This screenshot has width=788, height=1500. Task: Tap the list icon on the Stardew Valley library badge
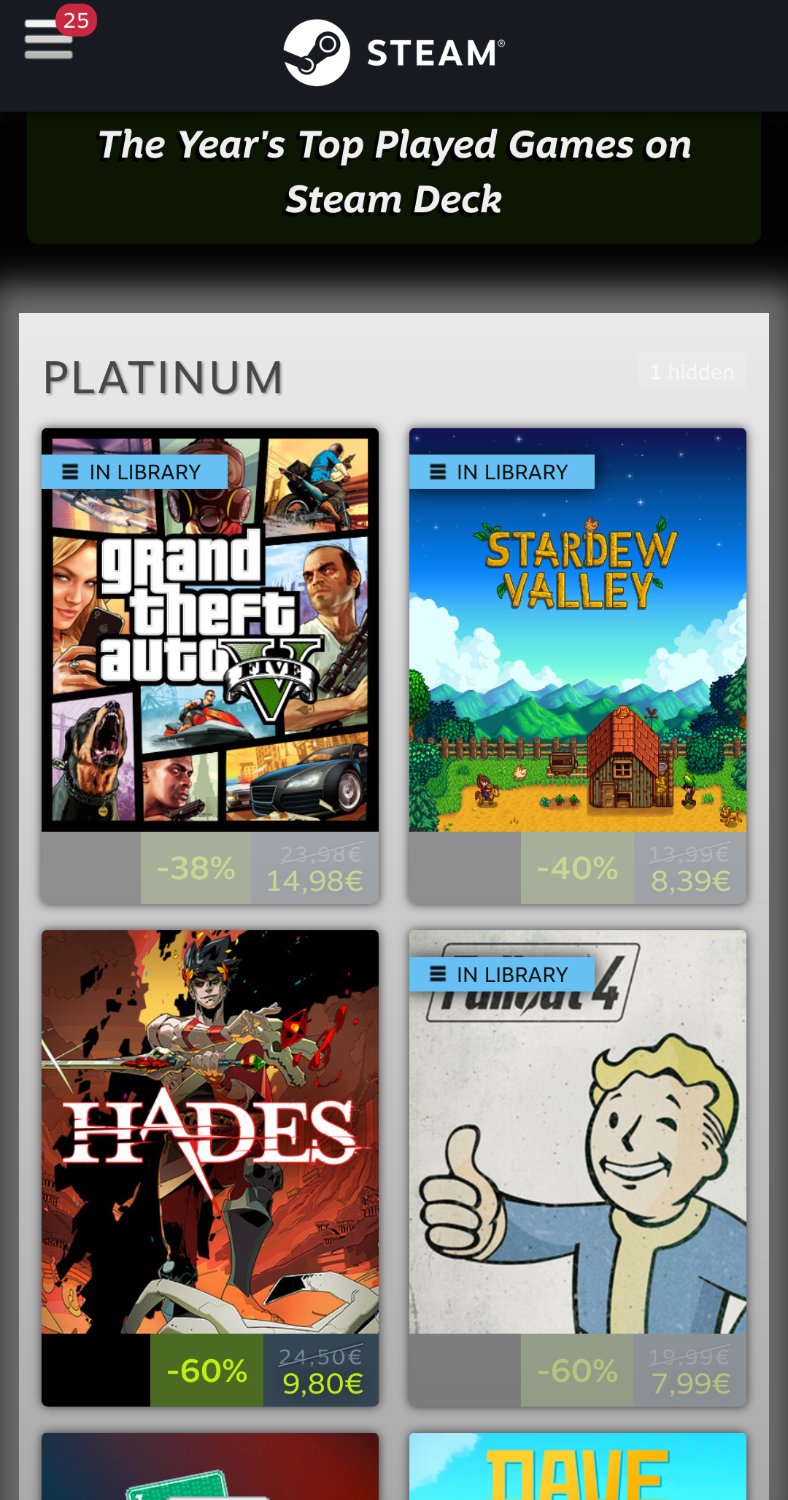pos(438,472)
